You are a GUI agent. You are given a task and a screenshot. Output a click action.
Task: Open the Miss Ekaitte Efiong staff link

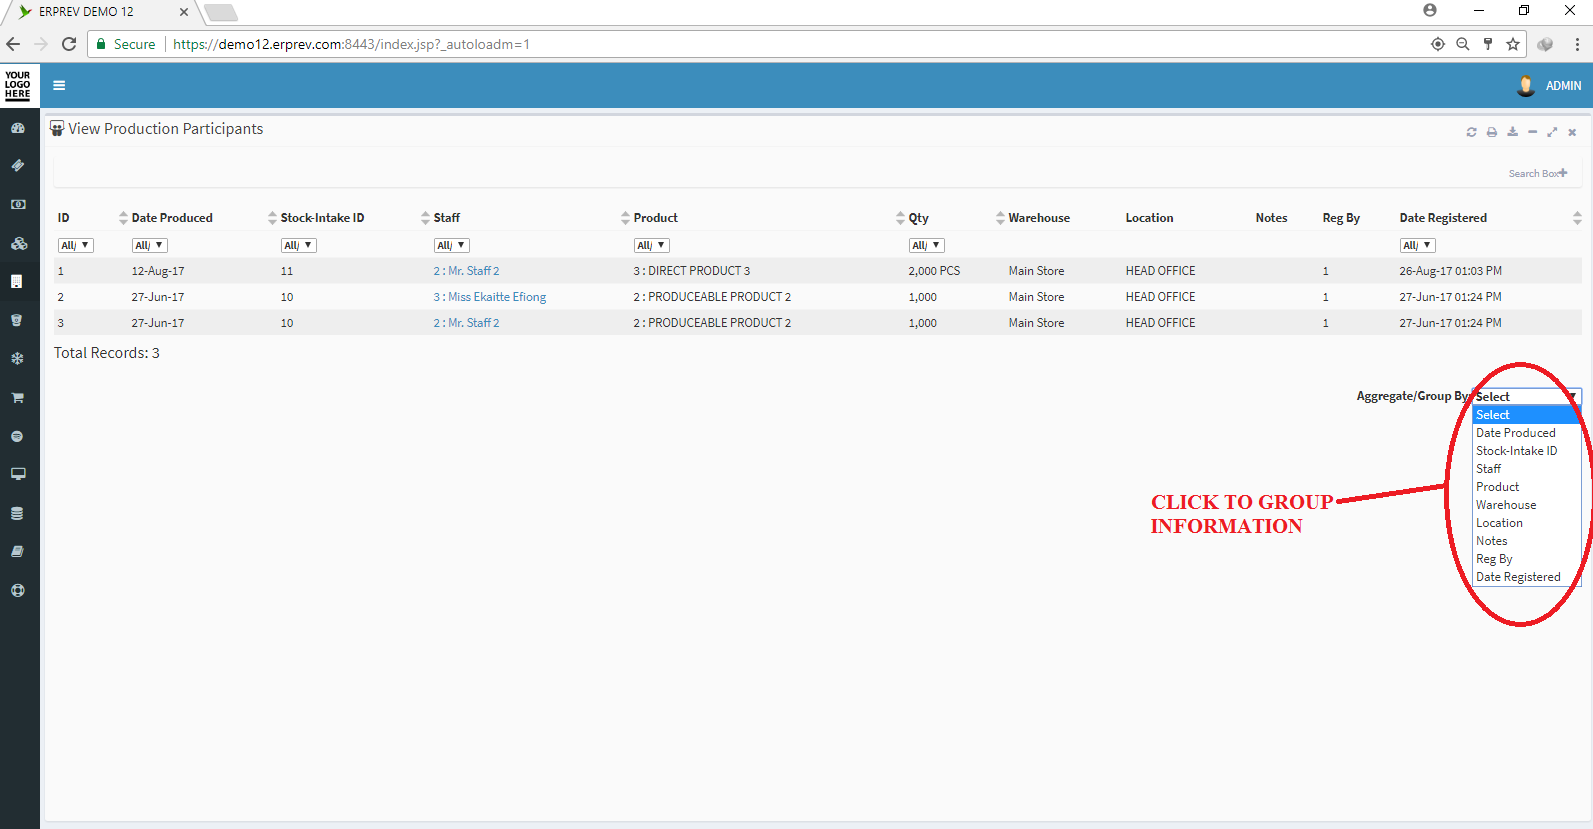pos(490,297)
